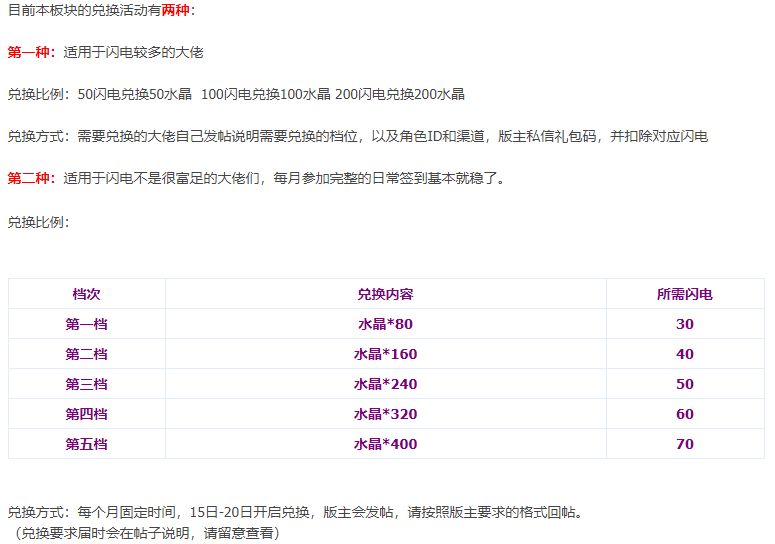Click the standalone '兑换比例:' label above the table
This screenshot has width=775, height=544.
(x=39, y=222)
